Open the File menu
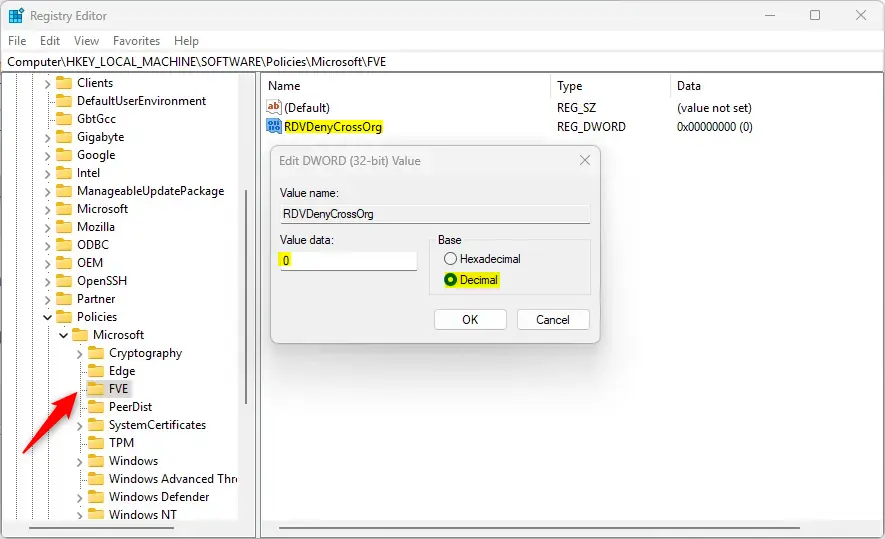This screenshot has height=539, width=885. [x=17, y=41]
